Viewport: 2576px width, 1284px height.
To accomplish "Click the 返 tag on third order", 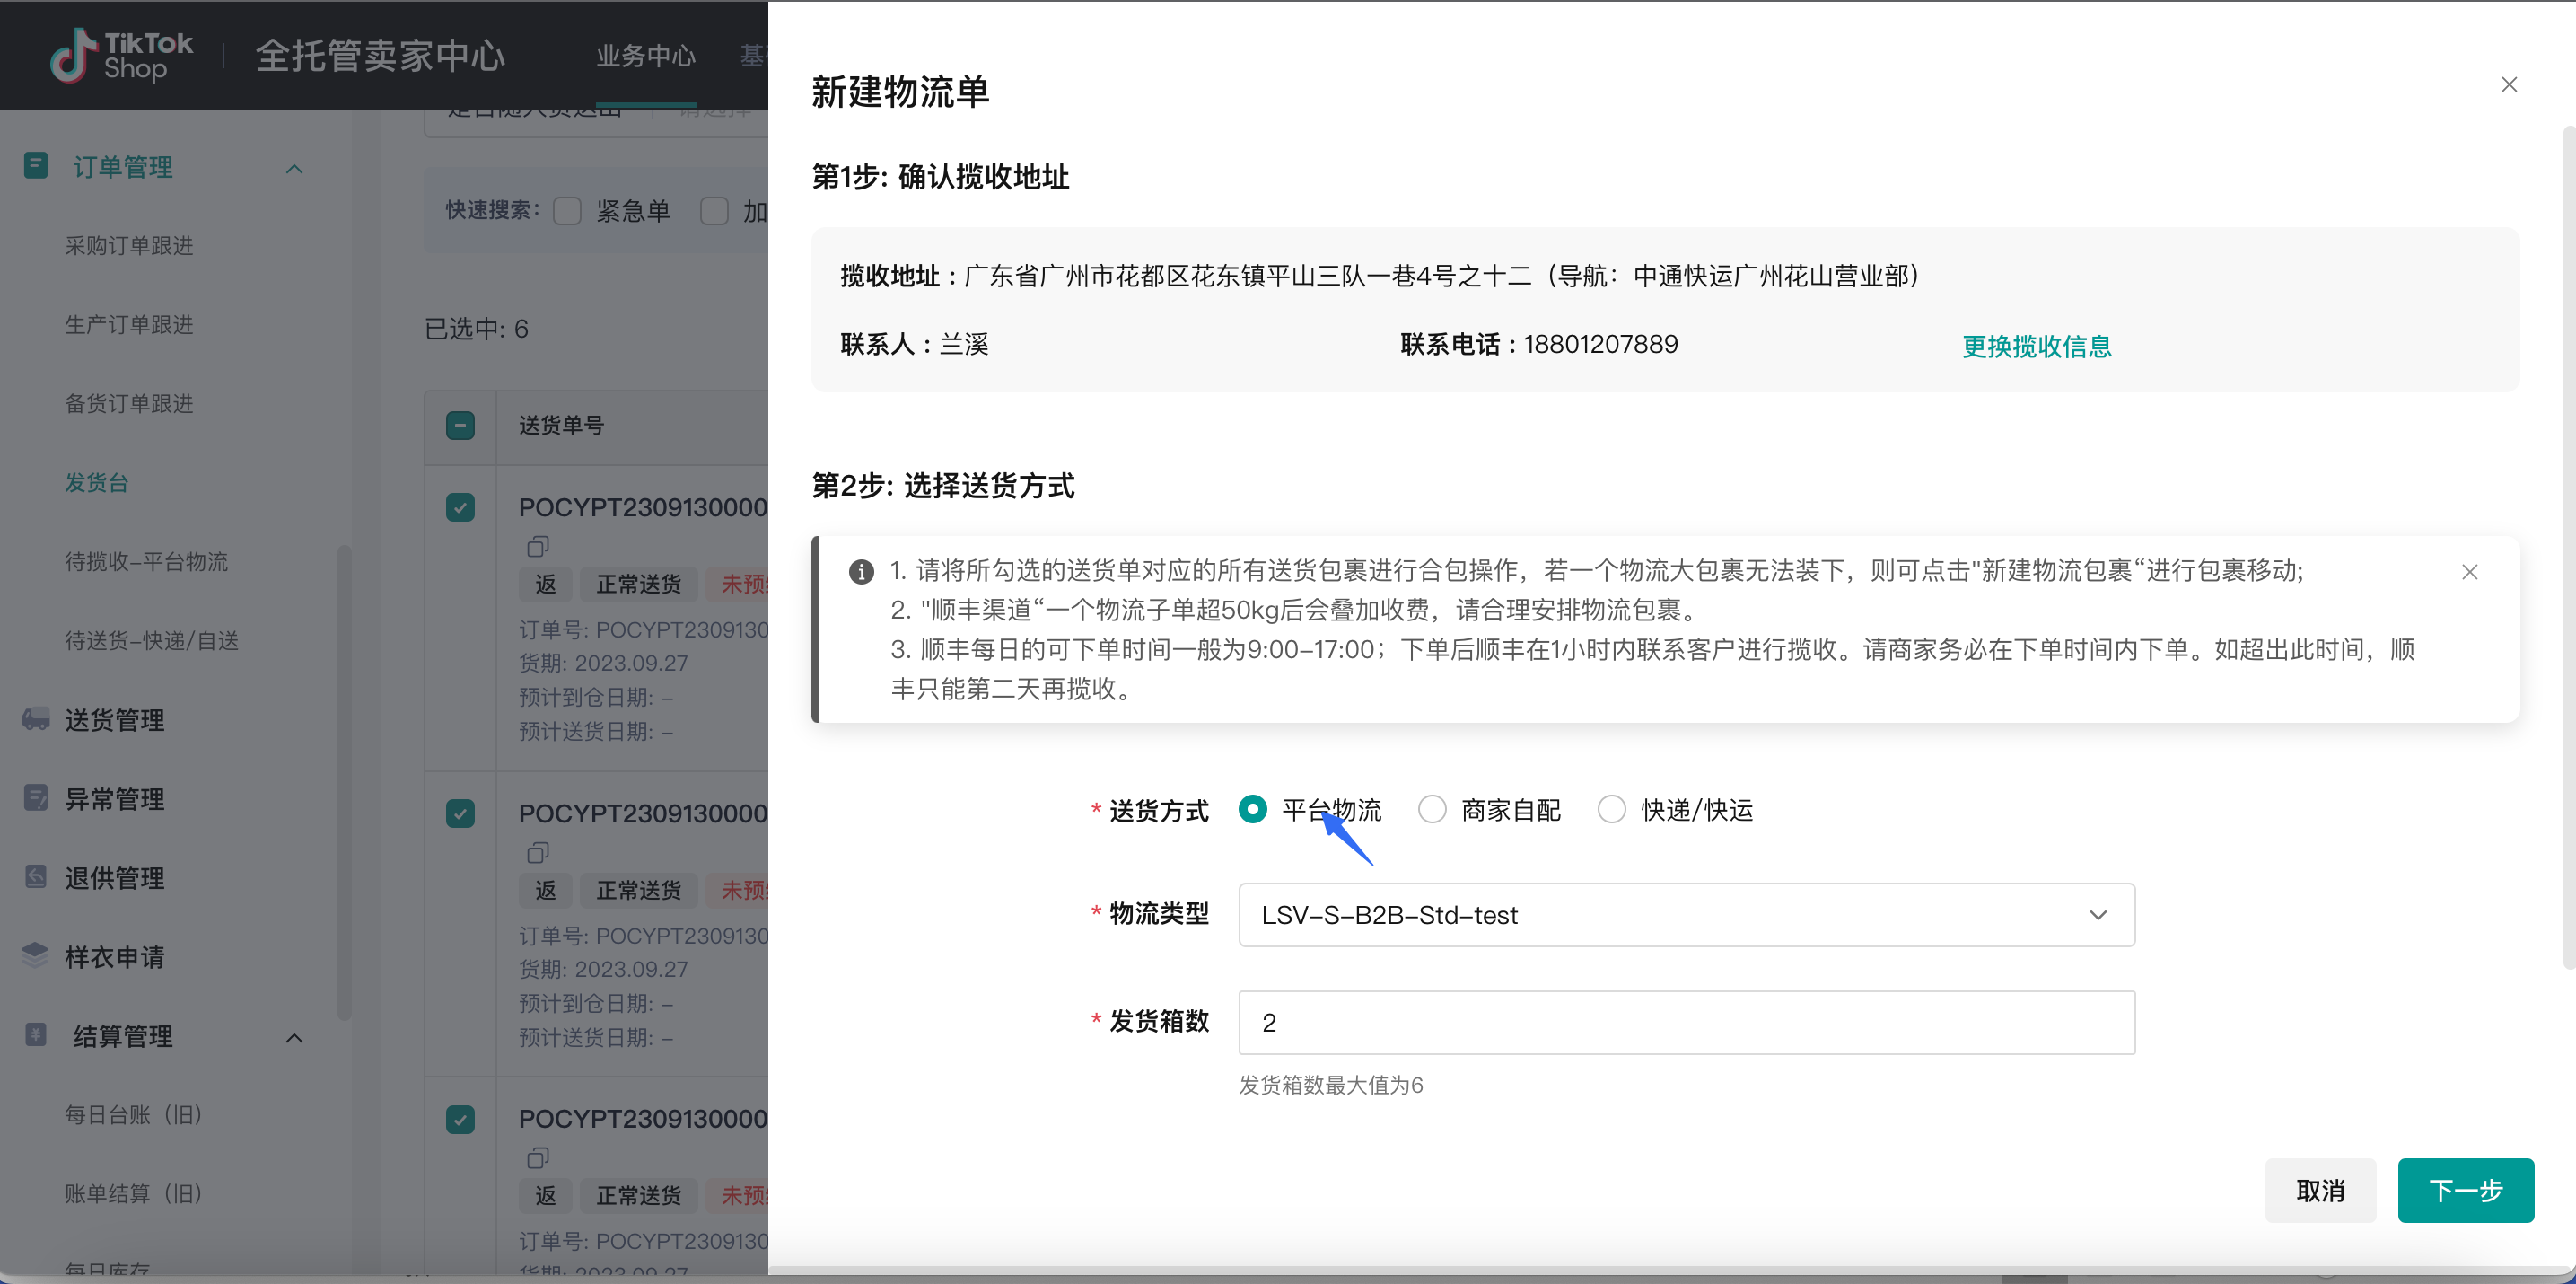I will click(545, 1195).
